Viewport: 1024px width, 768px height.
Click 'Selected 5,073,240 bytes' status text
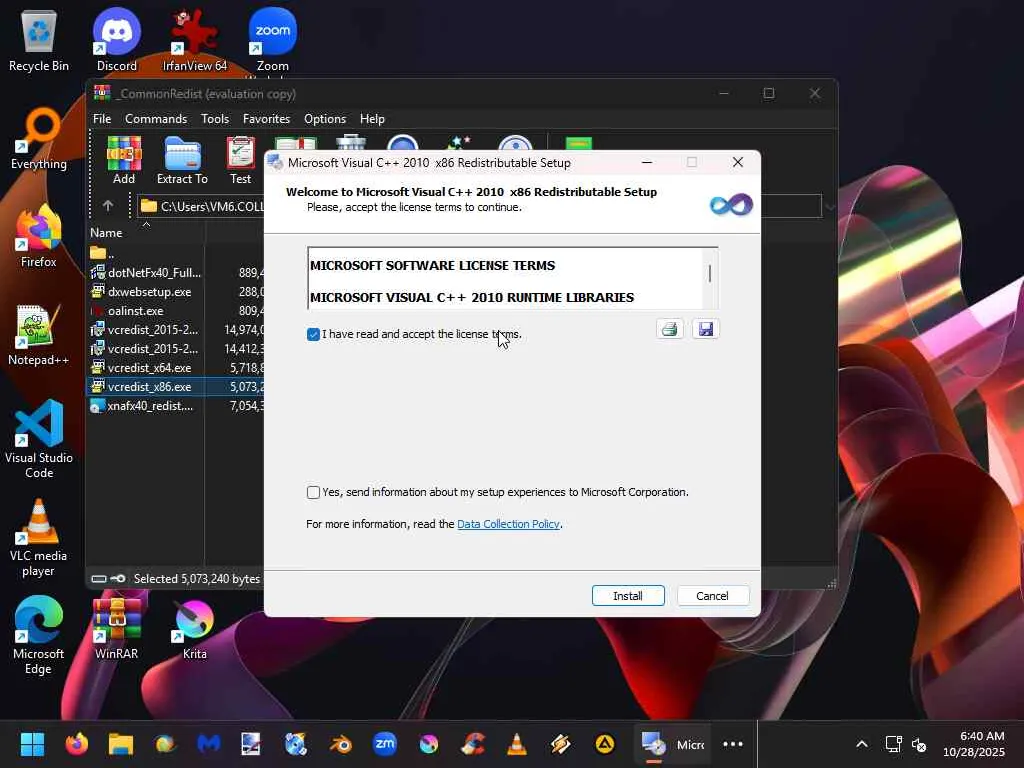197,579
